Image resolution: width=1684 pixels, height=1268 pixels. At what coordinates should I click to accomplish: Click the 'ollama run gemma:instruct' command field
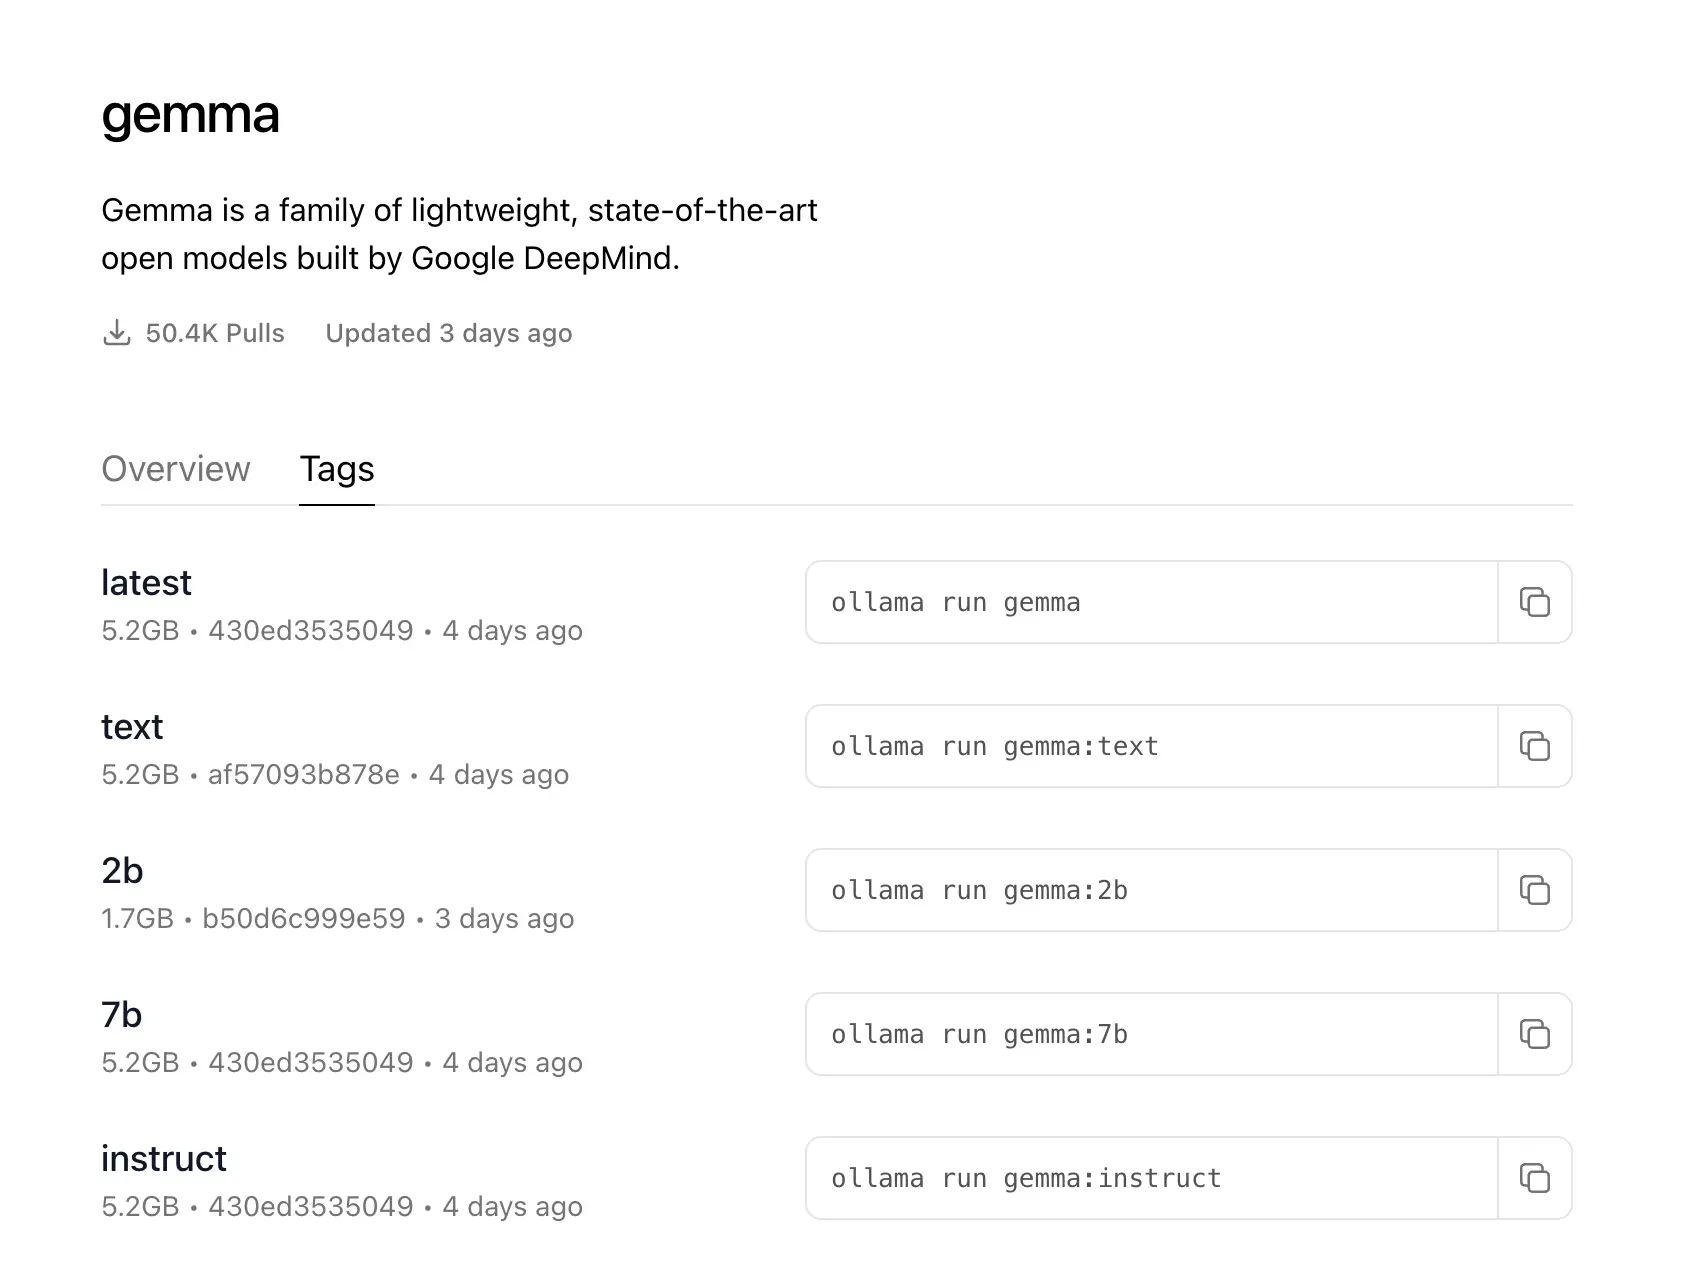tap(1150, 1178)
